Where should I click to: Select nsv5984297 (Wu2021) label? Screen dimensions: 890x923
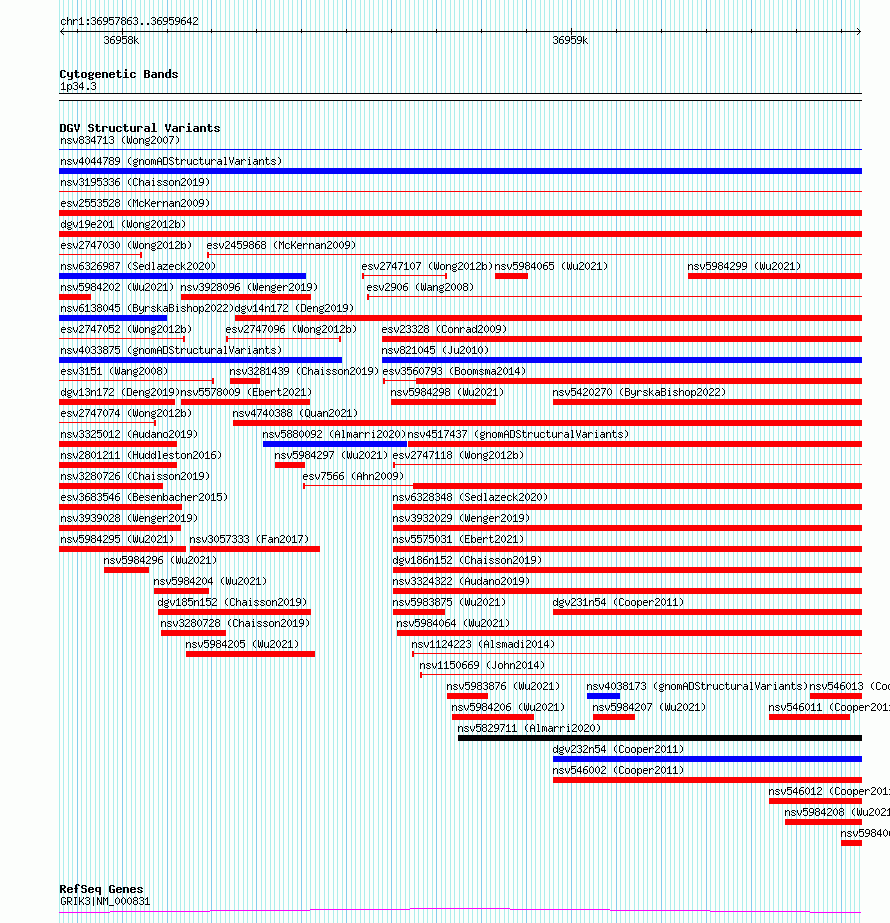pyautogui.click(x=331, y=455)
